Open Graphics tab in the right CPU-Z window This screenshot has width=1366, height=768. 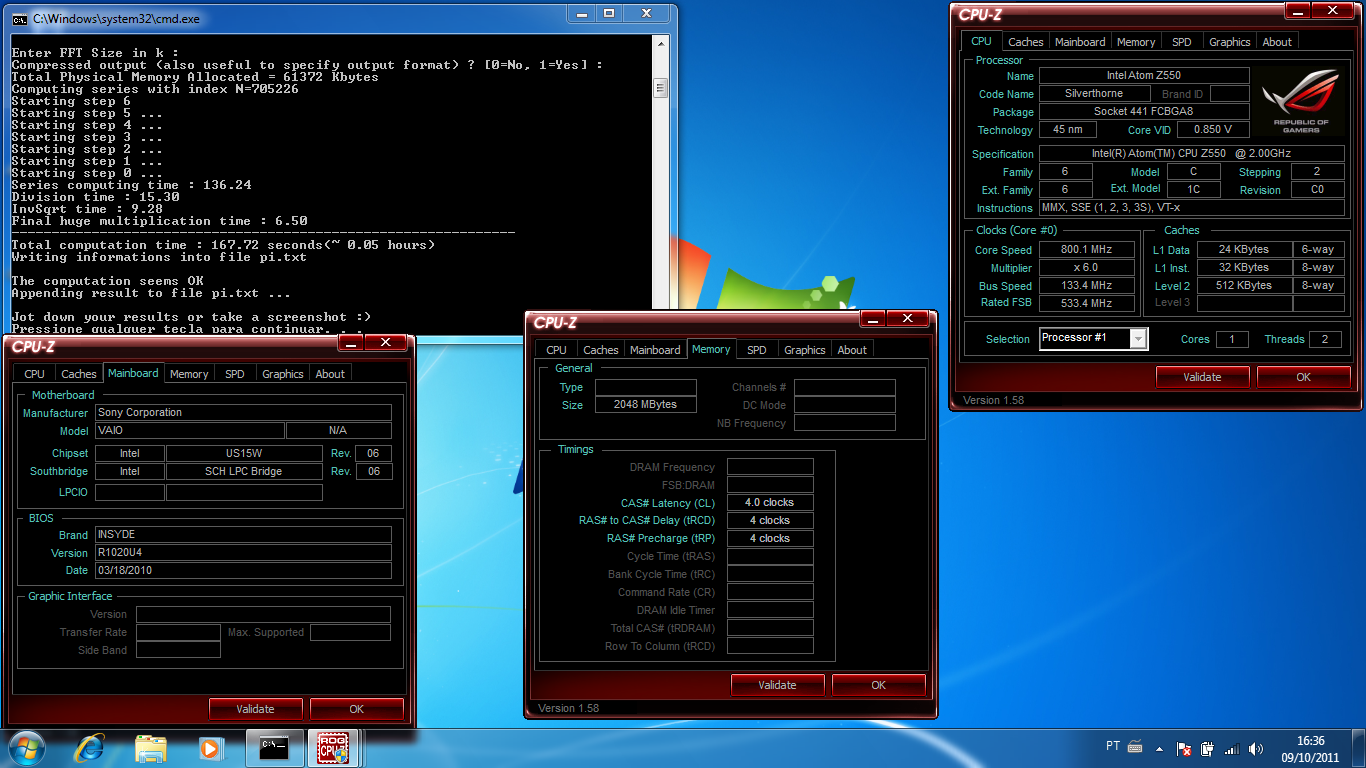pos(1229,42)
